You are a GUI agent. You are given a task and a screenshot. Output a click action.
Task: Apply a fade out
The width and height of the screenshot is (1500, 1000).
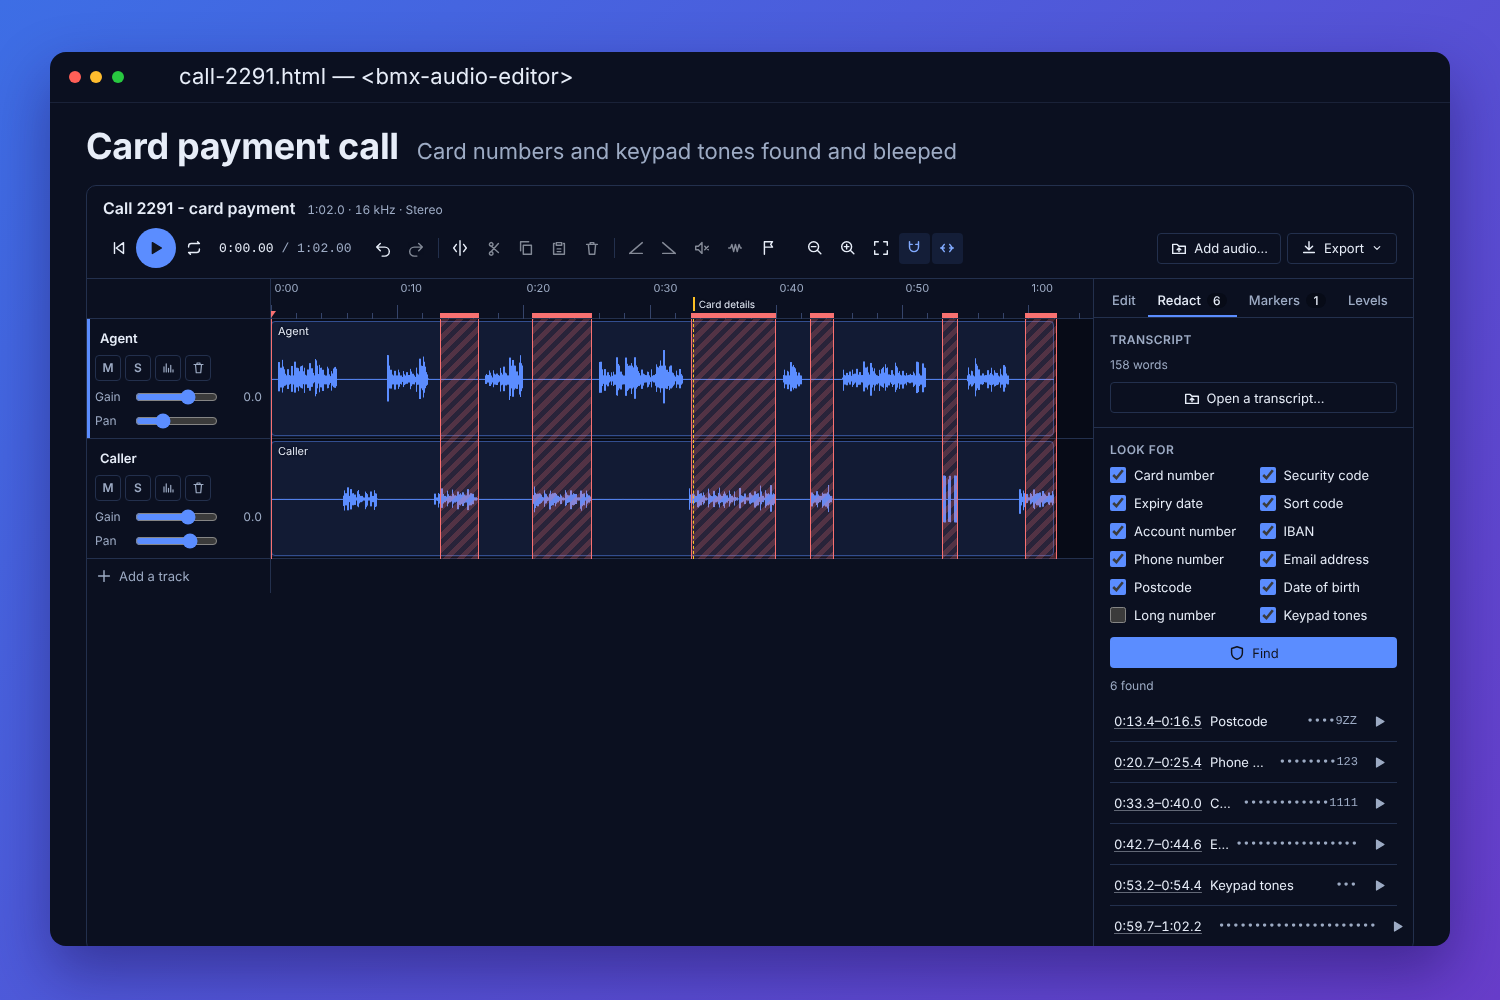669,248
